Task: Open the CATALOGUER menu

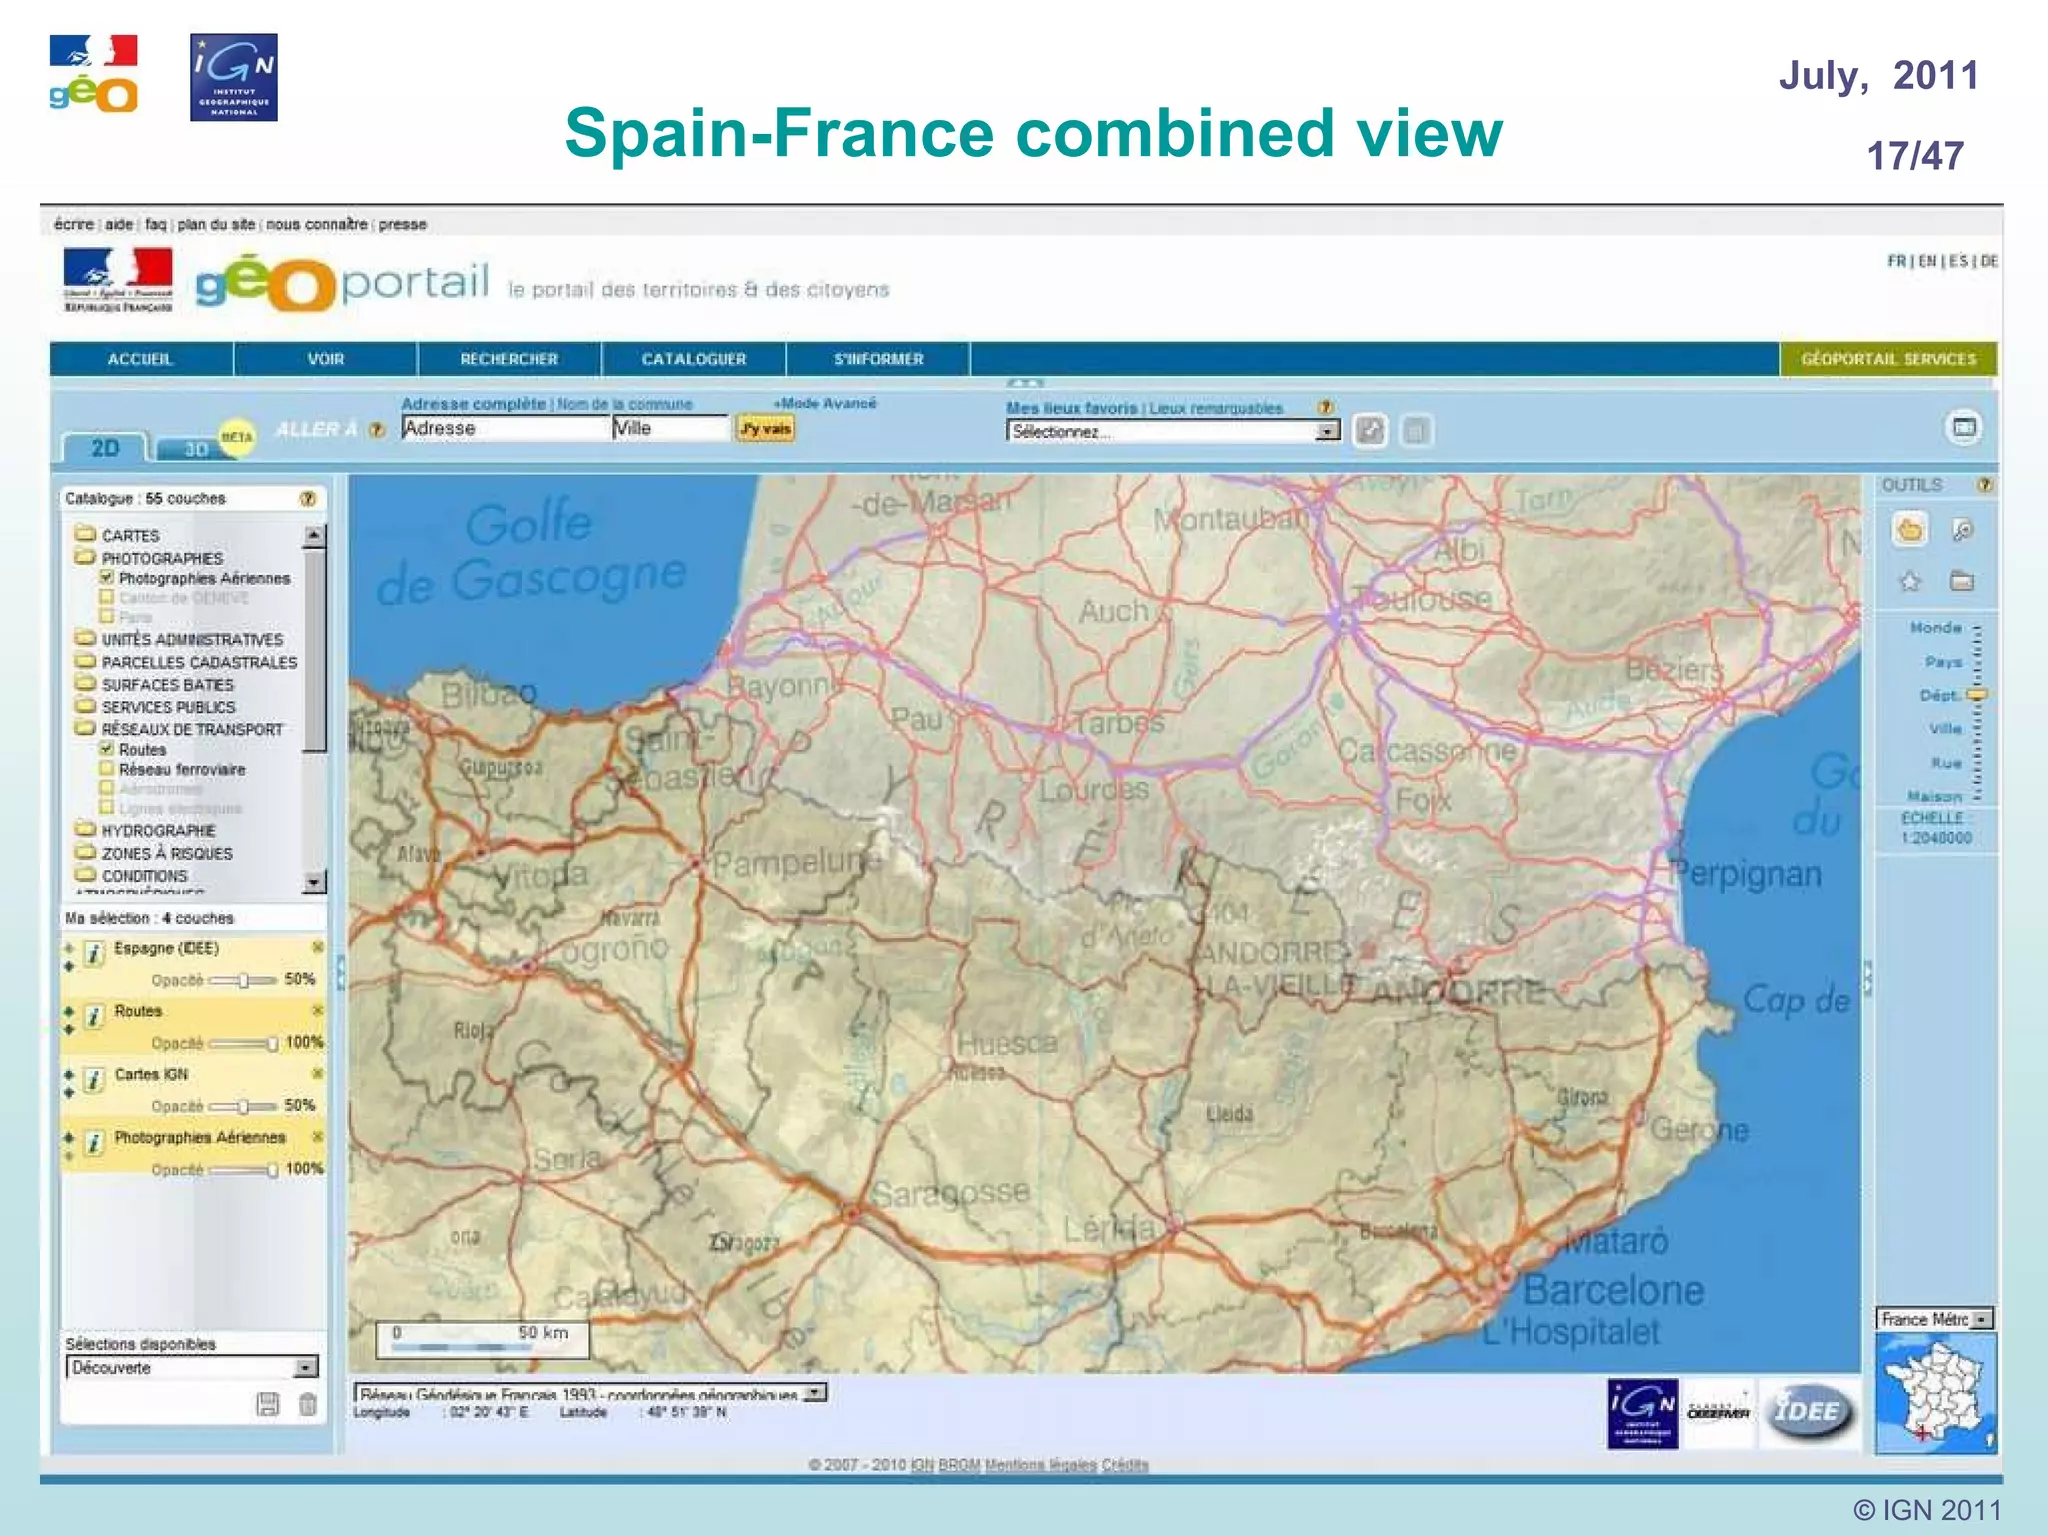Action: pyautogui.click(x=694, y=359)
